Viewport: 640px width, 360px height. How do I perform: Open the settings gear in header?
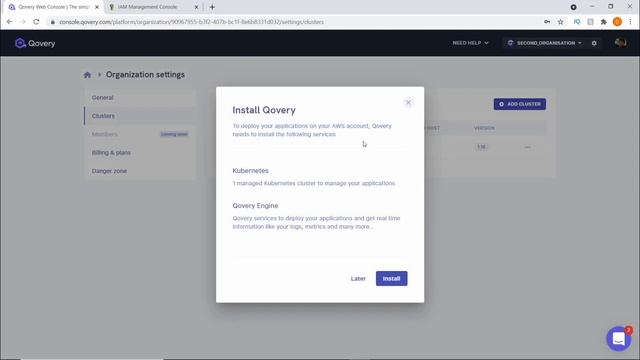pyautogui.click(x=594, y=43)
